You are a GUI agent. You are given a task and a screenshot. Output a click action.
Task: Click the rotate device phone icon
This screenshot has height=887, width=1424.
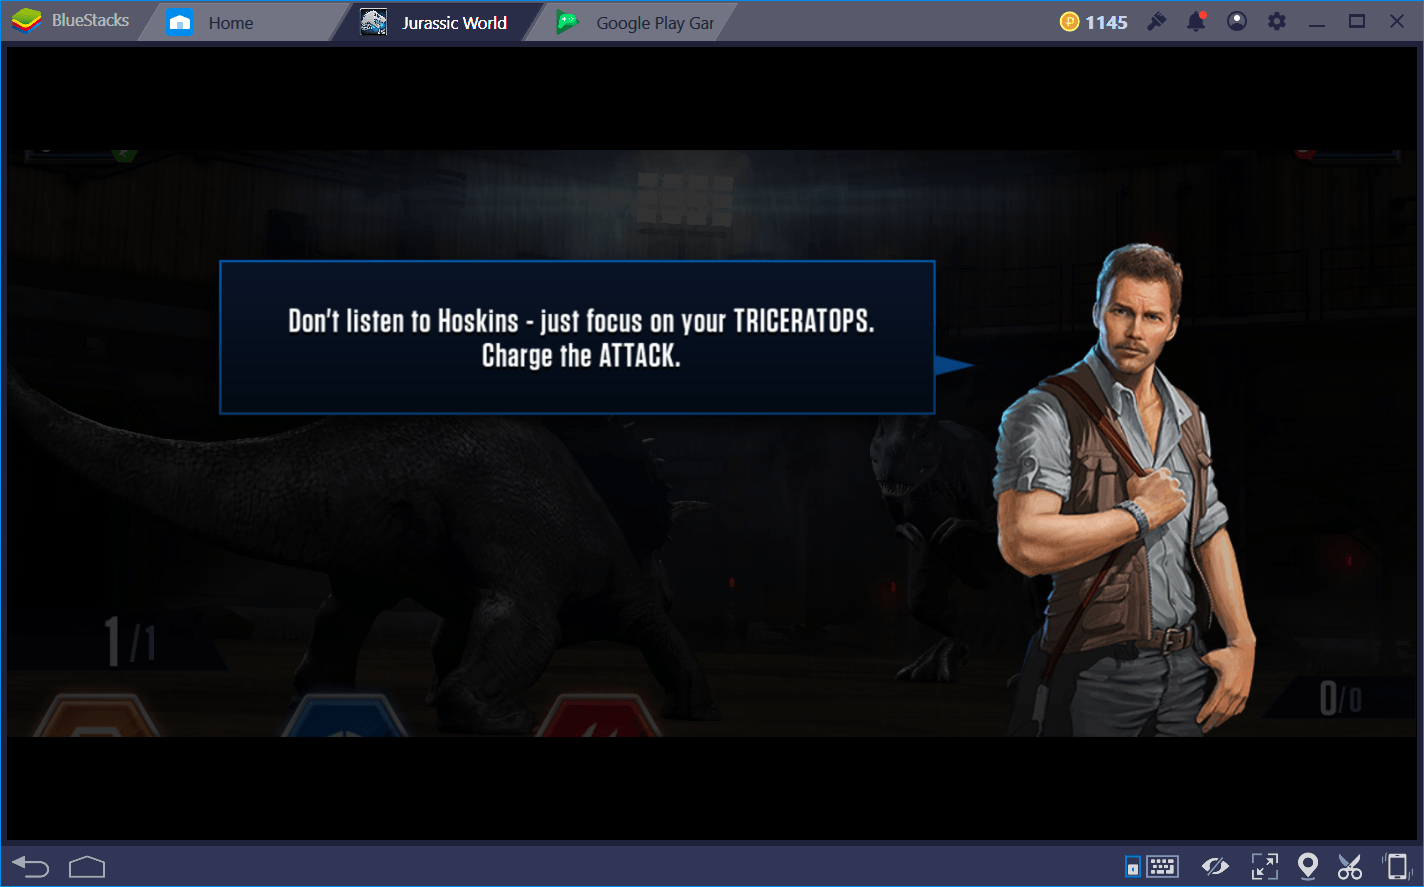[x=1396, y=866]
